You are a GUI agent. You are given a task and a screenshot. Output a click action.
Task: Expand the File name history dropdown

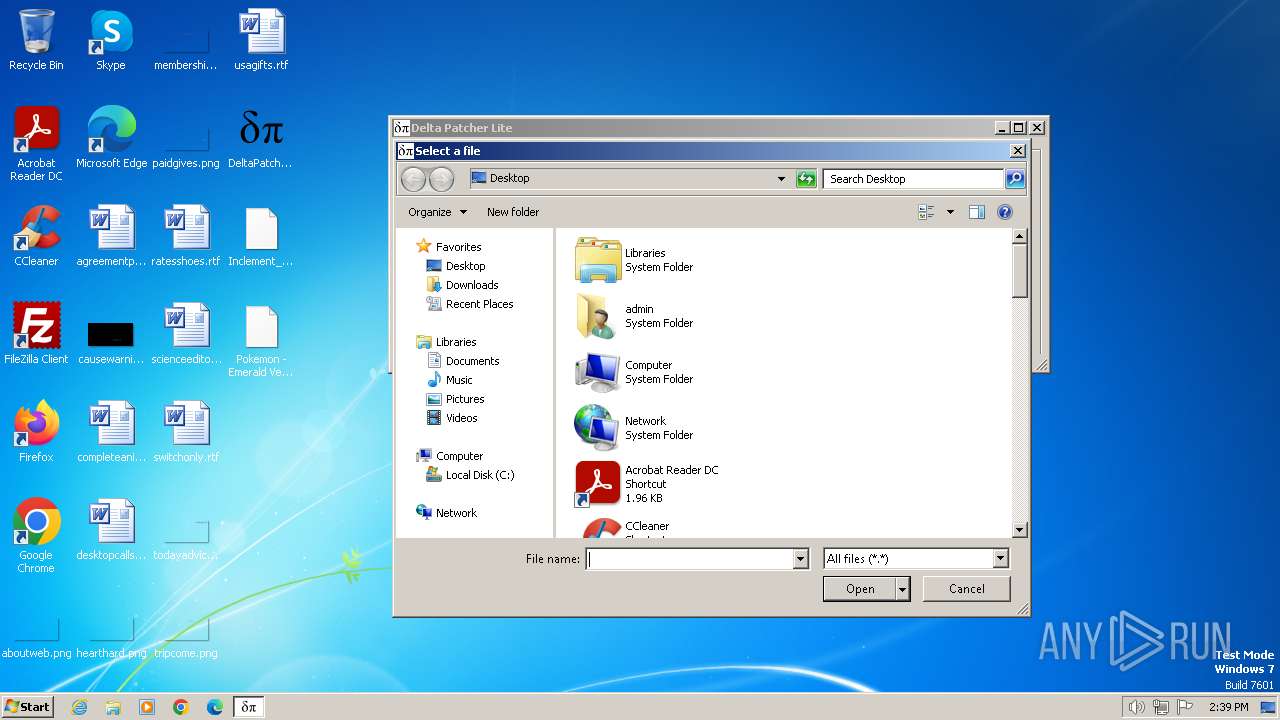pyautogui.click(x=800, y=559)
